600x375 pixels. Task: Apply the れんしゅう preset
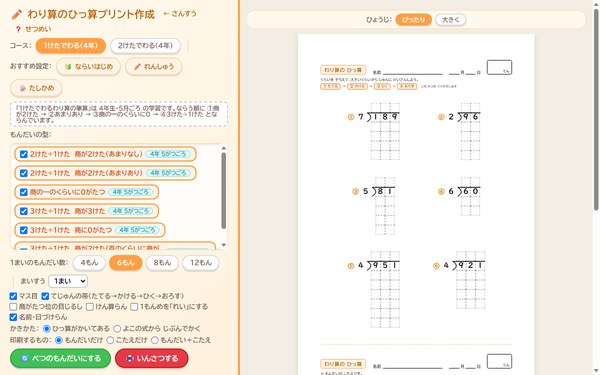point(154,67)
